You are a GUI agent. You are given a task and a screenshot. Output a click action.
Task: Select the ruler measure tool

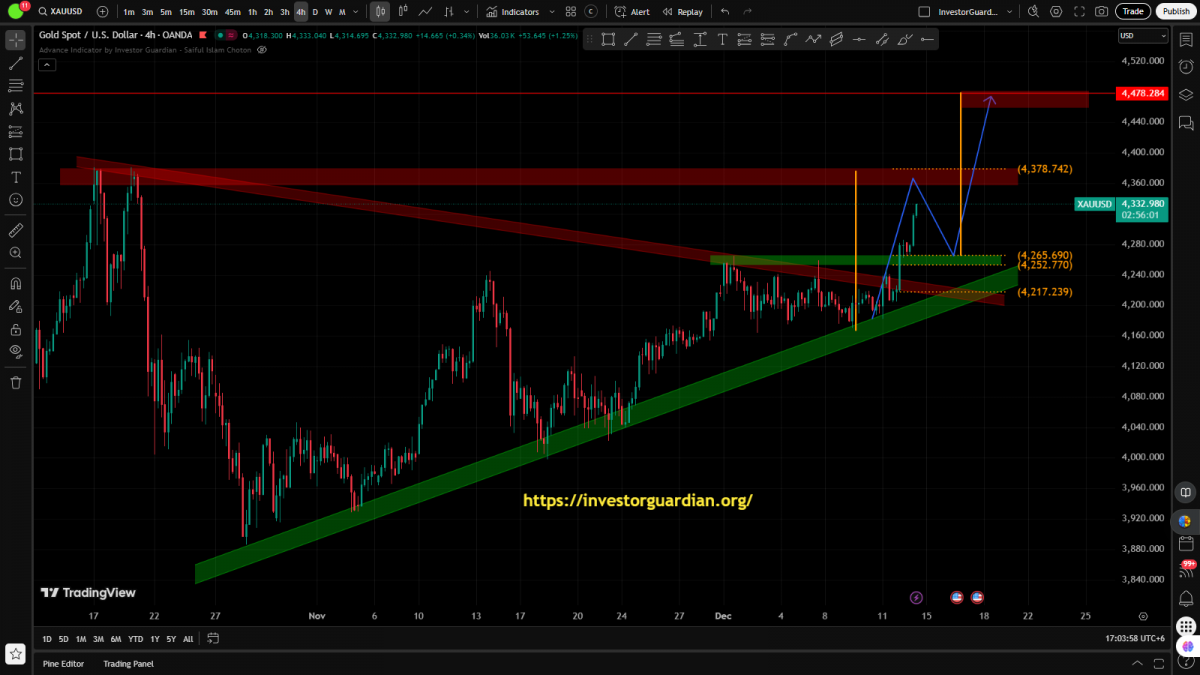16,230
